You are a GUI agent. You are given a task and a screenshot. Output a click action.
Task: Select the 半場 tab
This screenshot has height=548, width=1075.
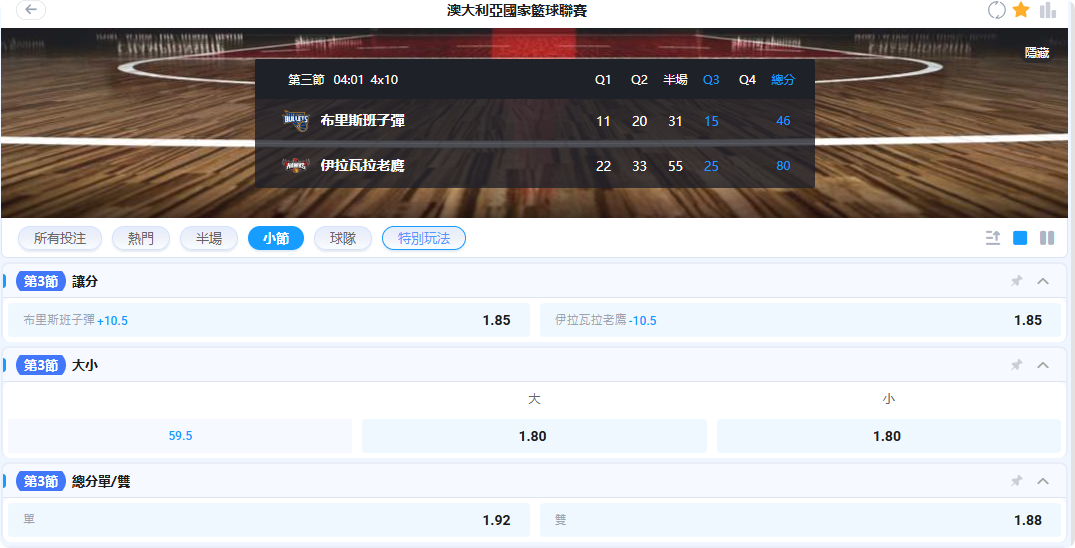[208, 238]
